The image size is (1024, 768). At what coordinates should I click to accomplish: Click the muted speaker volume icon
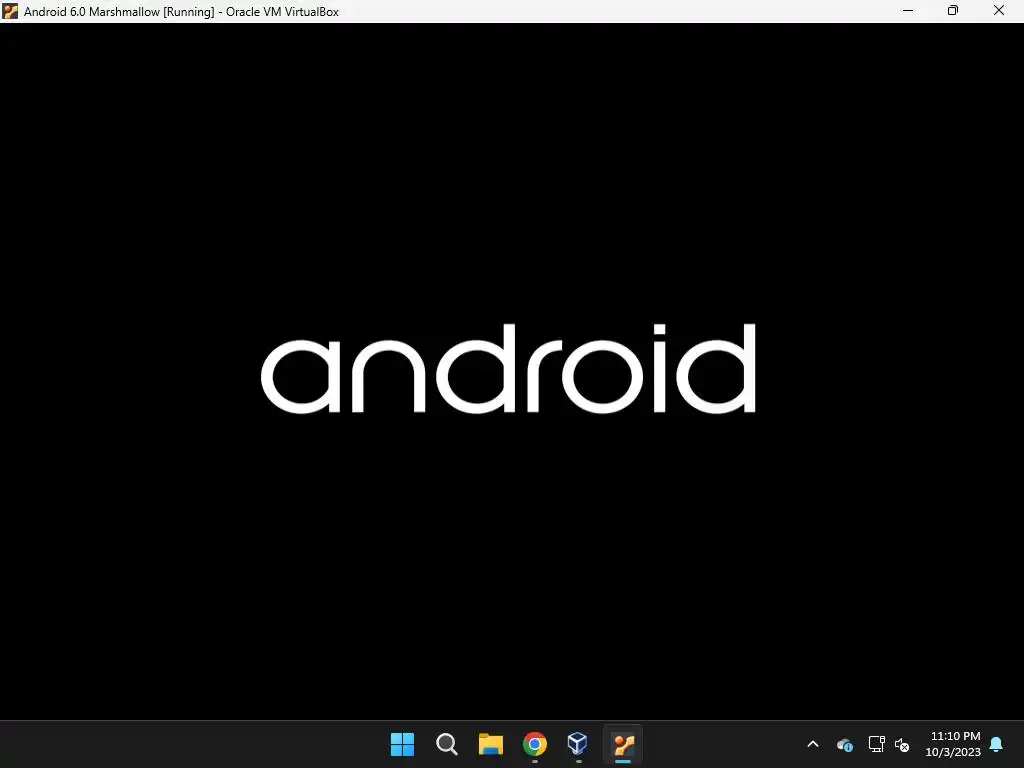902,744
